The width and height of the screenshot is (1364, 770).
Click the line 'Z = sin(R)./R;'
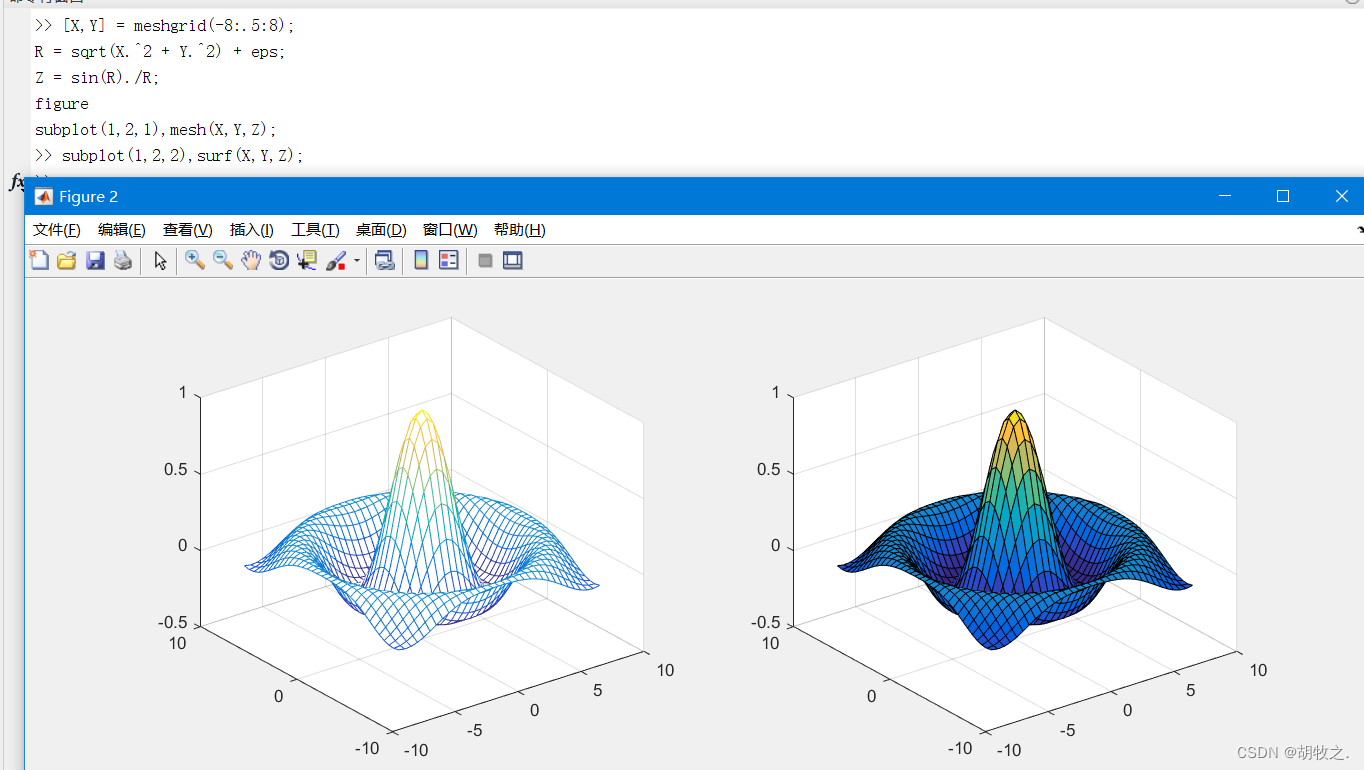click(x=97, y=77)
